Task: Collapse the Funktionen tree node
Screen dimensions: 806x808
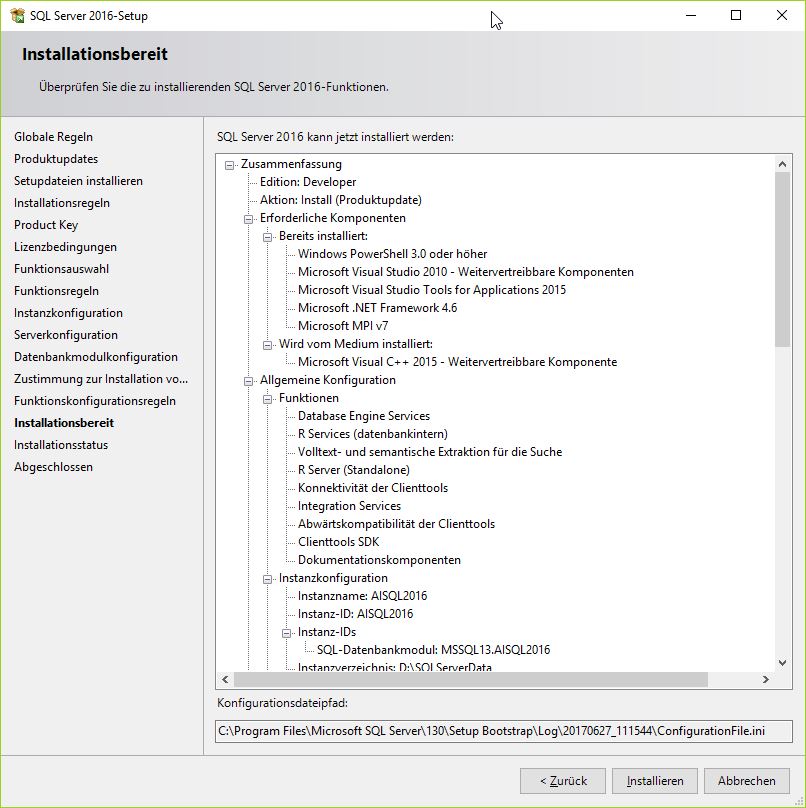Action: pos(267,399)
